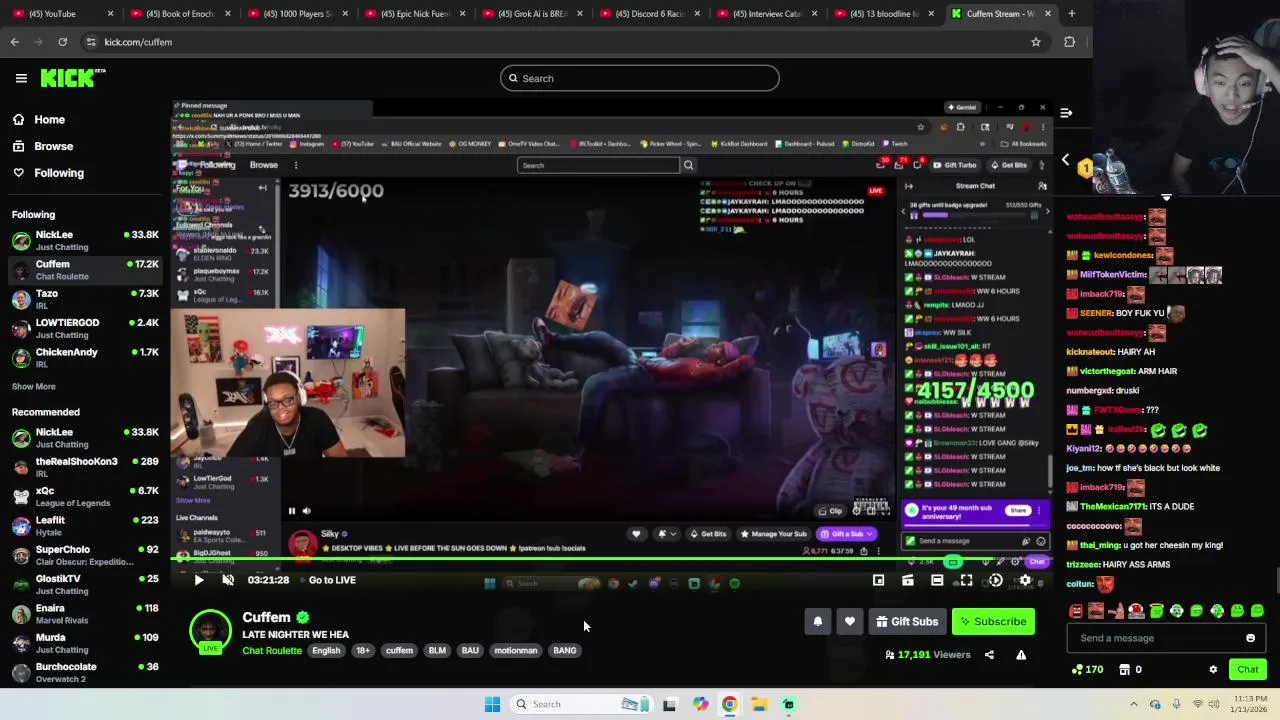Select the BAU tag

coord(470,650)
